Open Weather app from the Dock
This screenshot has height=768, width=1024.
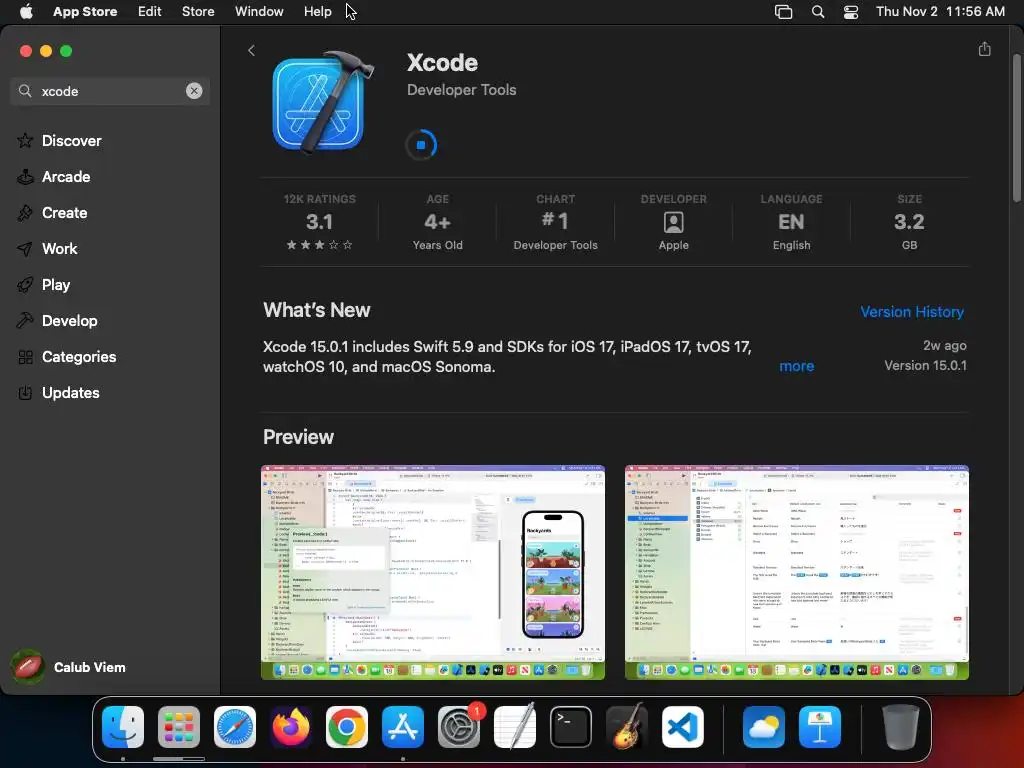[x=764, y=727]
